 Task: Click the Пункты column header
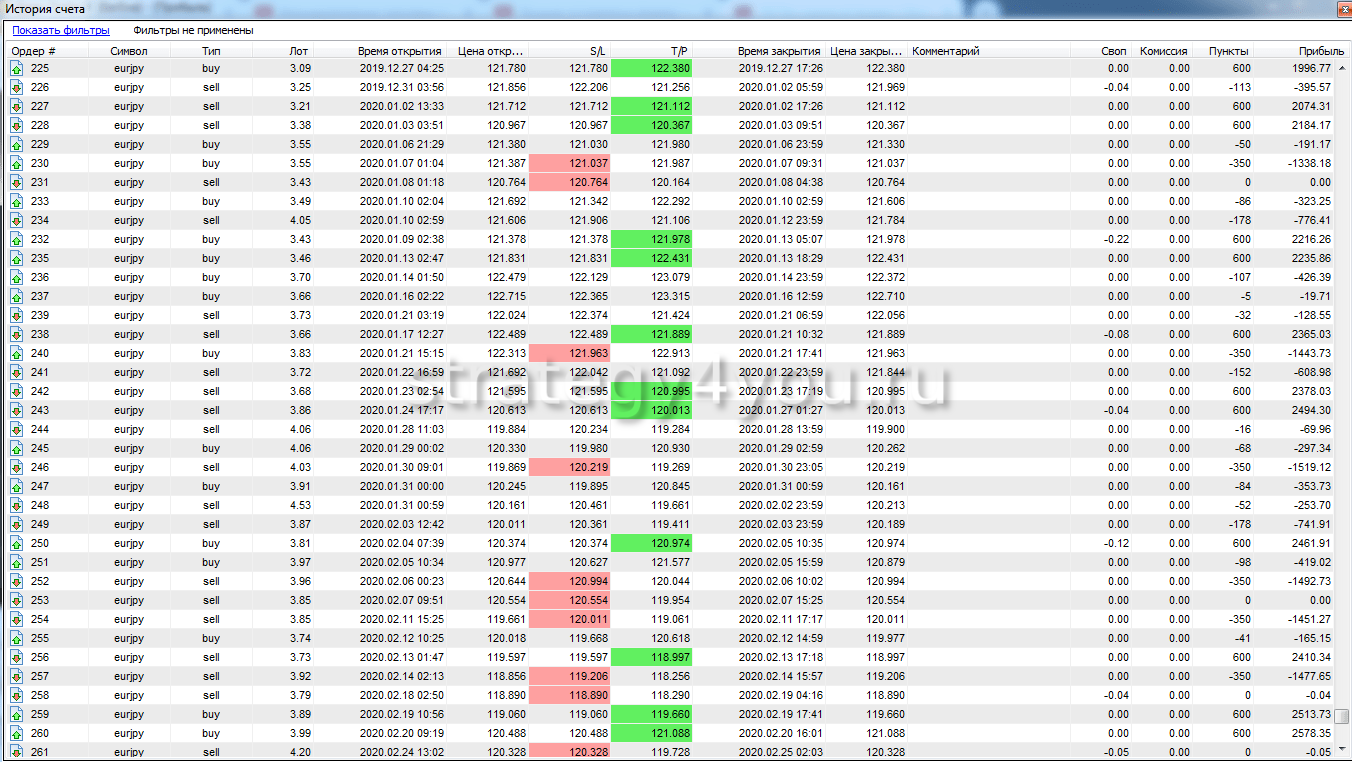coord(1227,50)
